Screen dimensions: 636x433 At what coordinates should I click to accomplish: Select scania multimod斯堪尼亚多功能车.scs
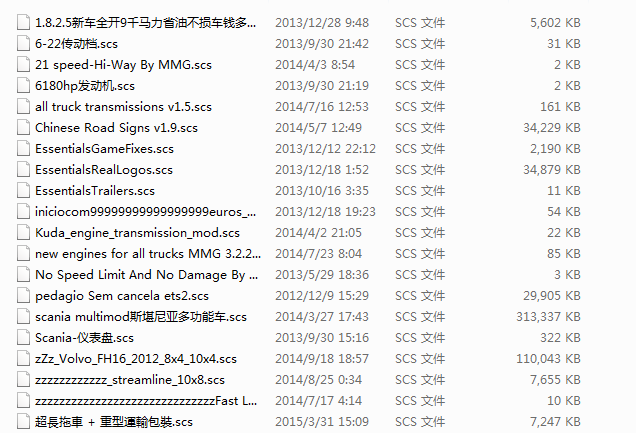pos(141,317)
